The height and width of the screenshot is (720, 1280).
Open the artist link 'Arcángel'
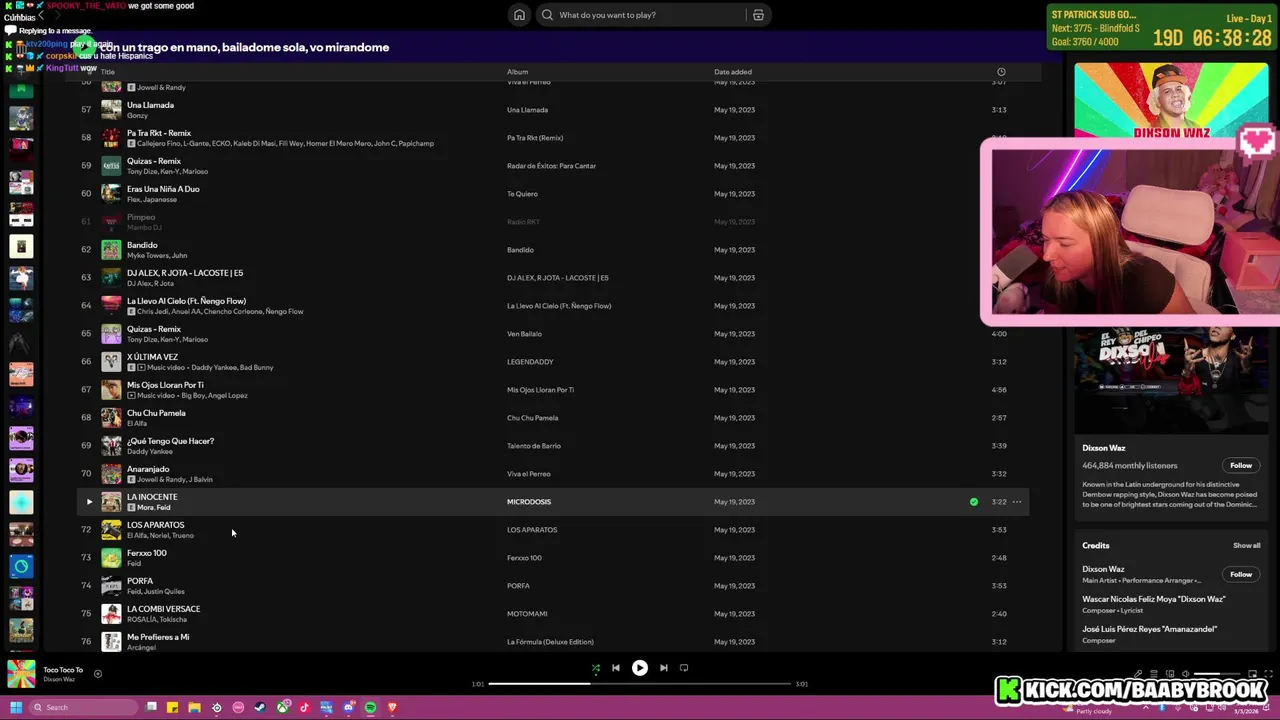(141, 648)
